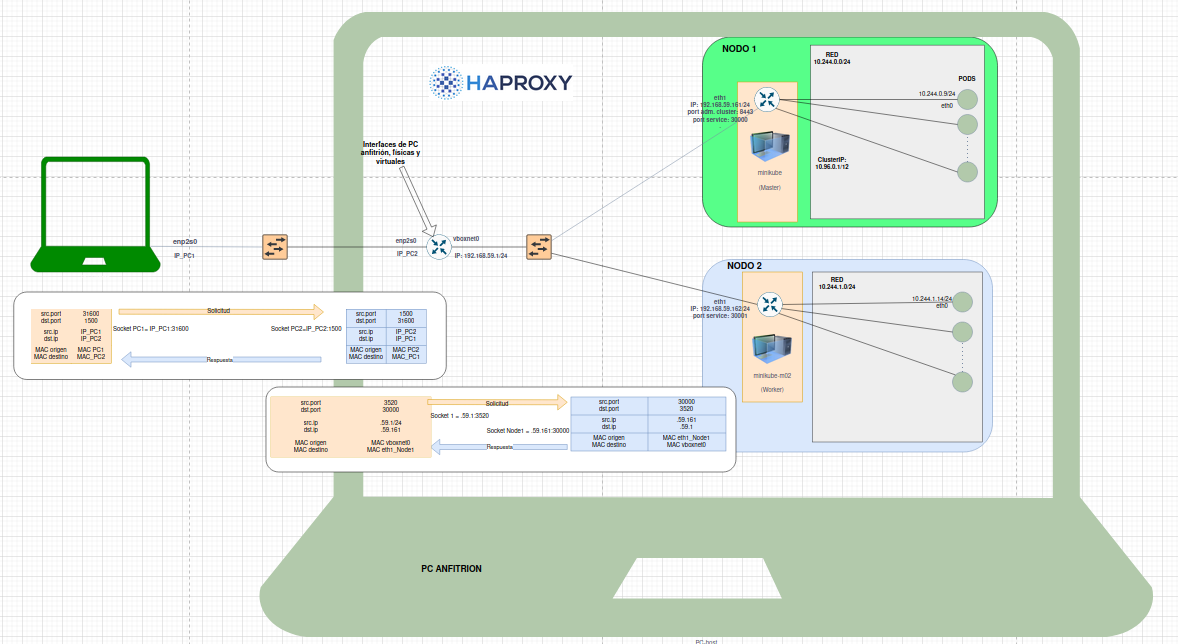Screen dimensions: 1178x644
Task: Select the green laptop icon
Action: (95, 214)
